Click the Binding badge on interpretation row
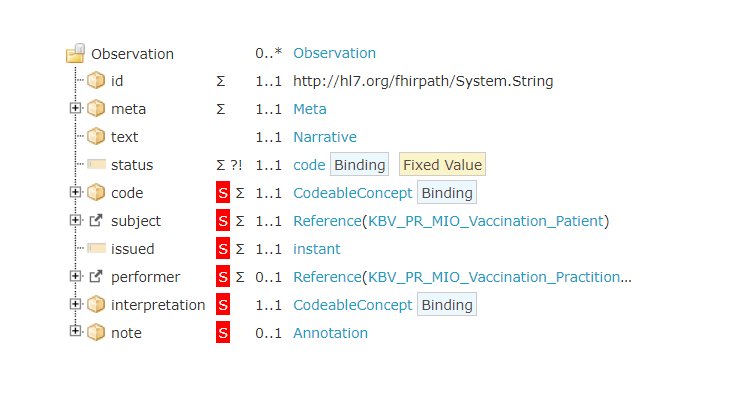755x411 pixels. (x=446, y=305)
